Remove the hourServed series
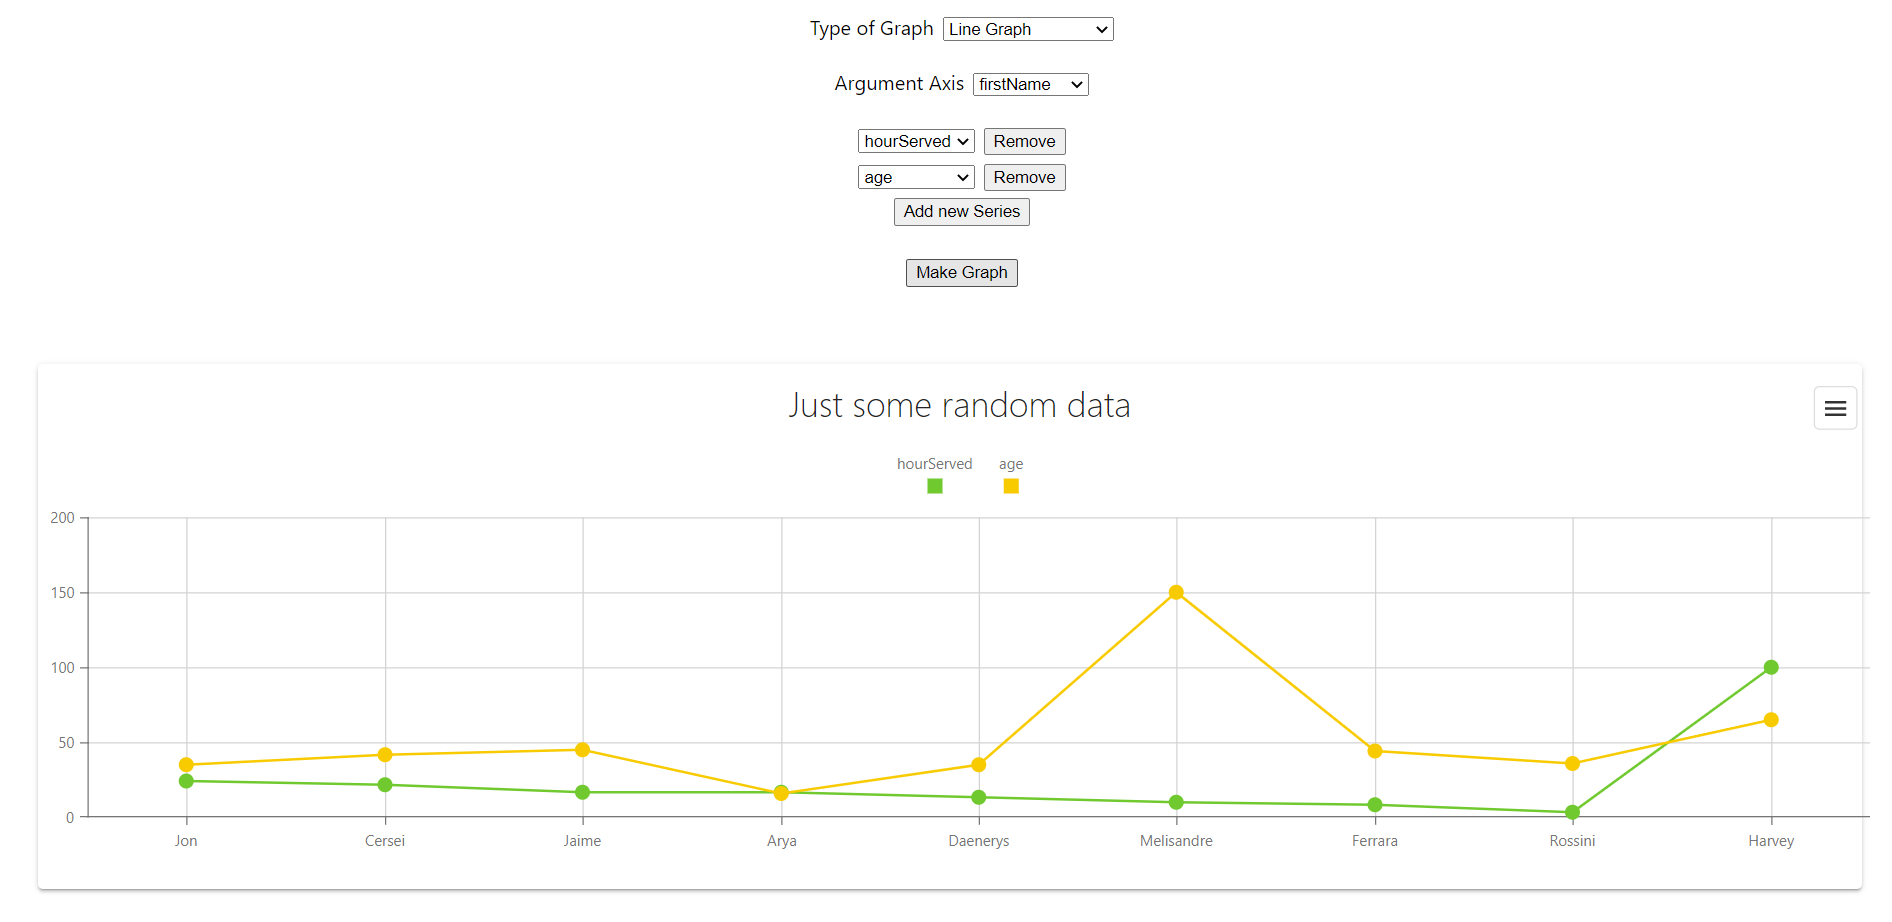 point(1024,141)
